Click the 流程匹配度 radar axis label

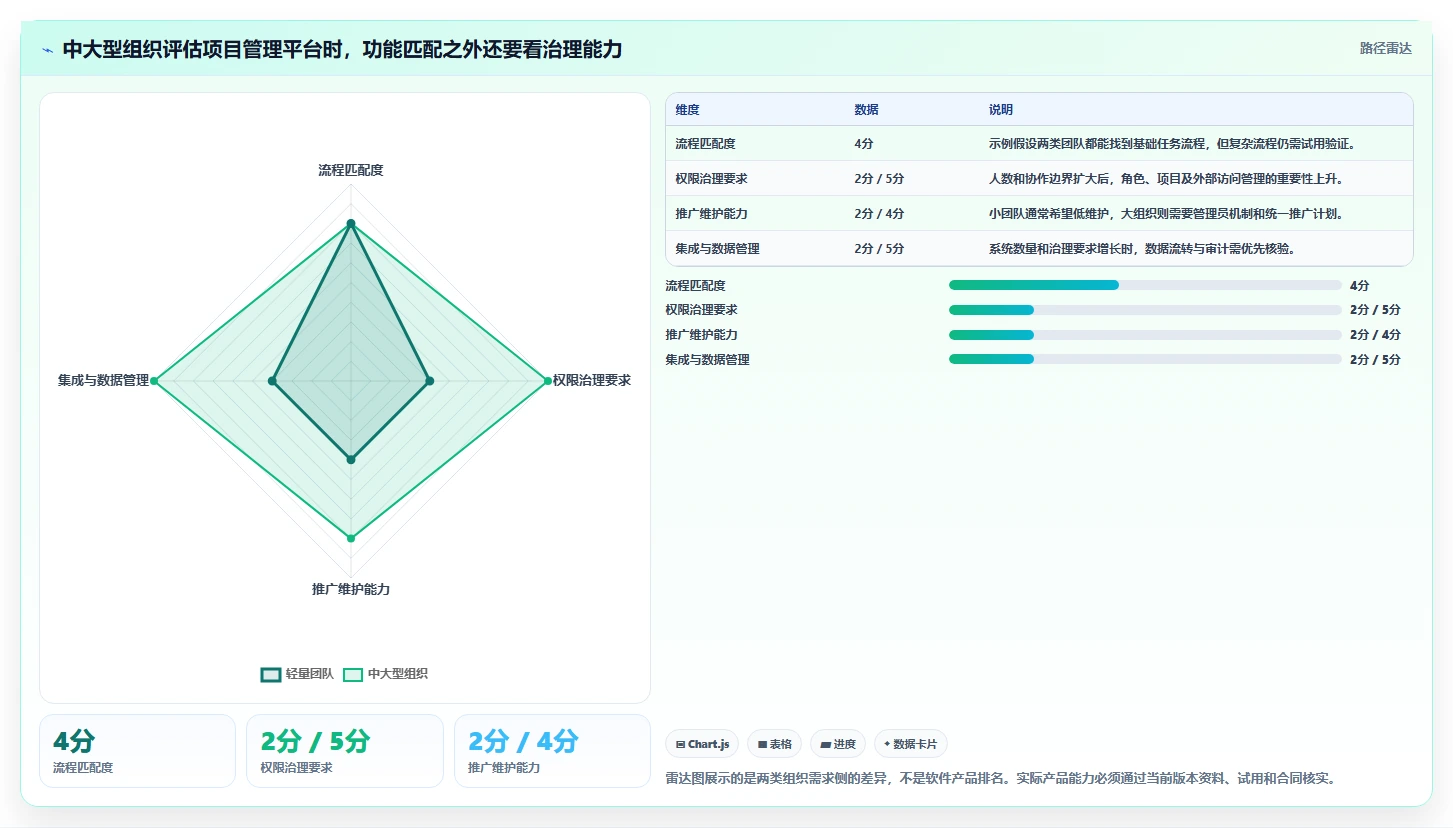click(351, 170)
